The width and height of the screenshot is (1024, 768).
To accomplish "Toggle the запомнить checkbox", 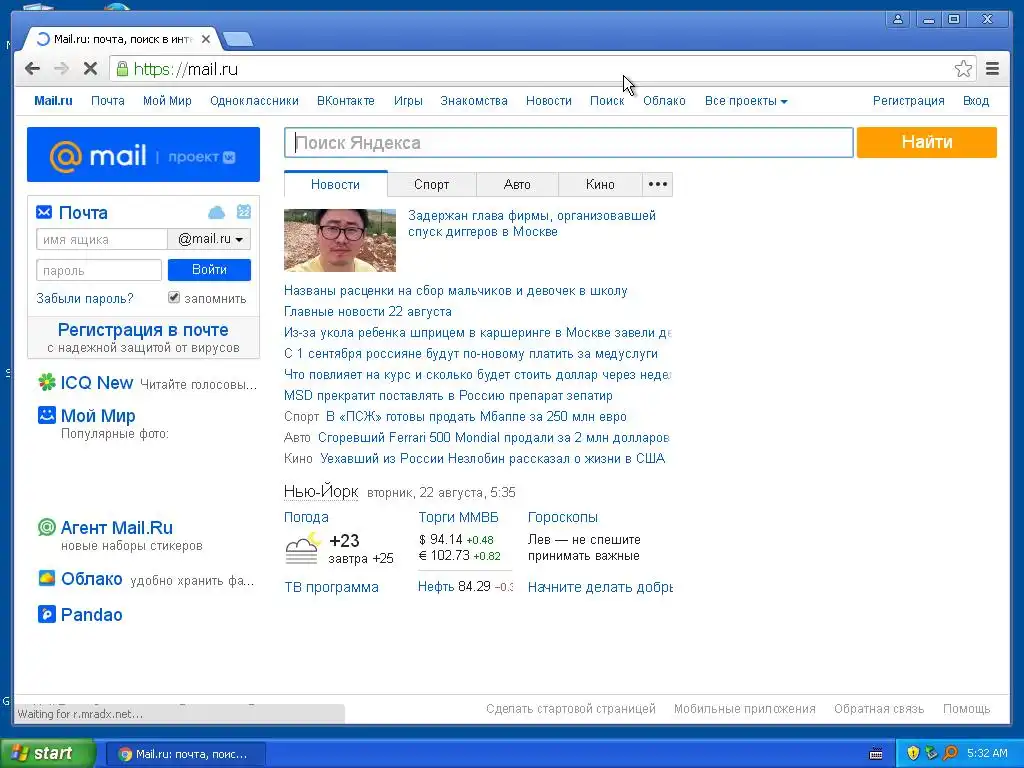I will pos(174,298).
